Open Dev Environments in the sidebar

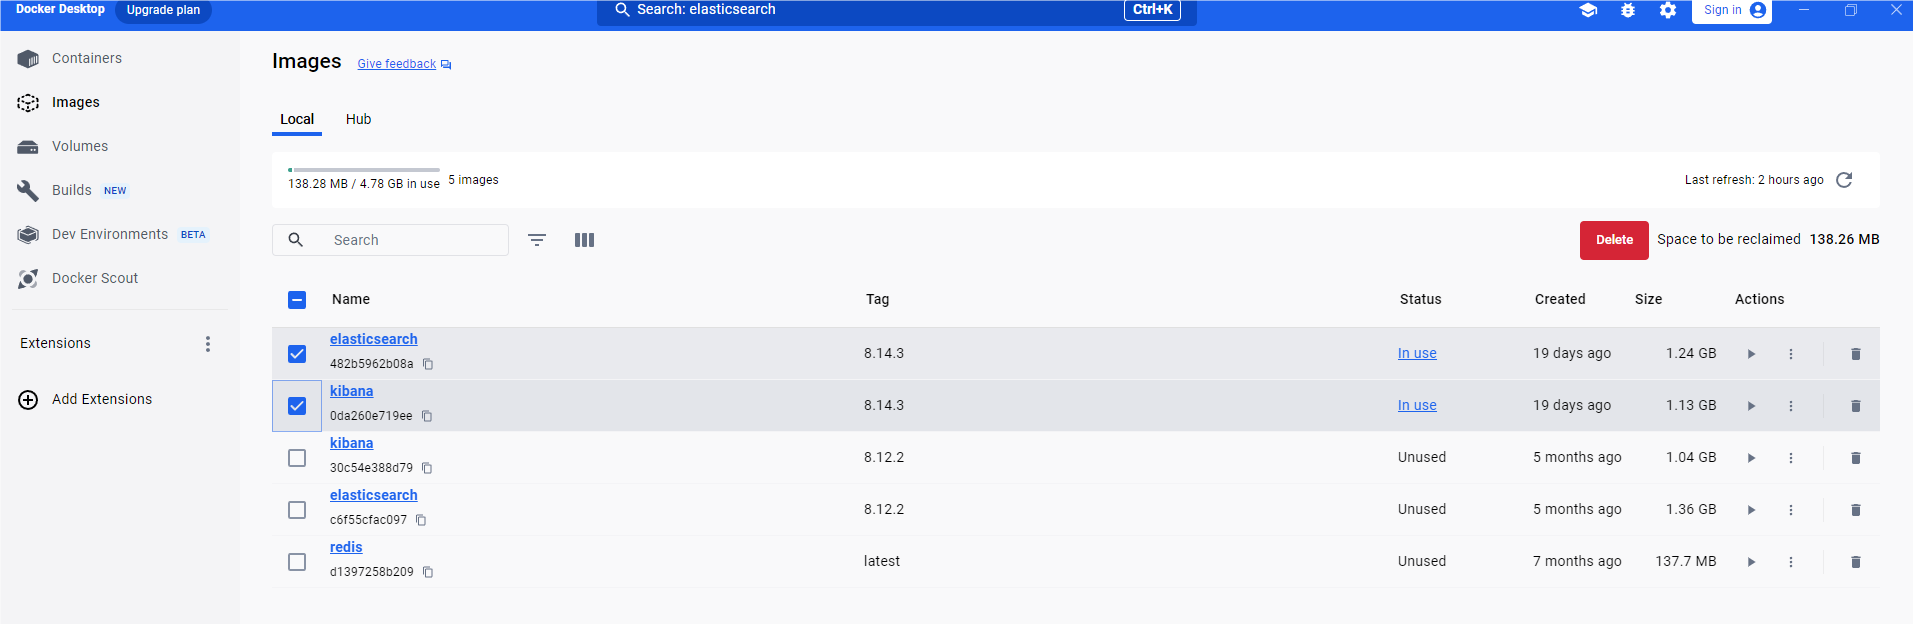point(110,234)
